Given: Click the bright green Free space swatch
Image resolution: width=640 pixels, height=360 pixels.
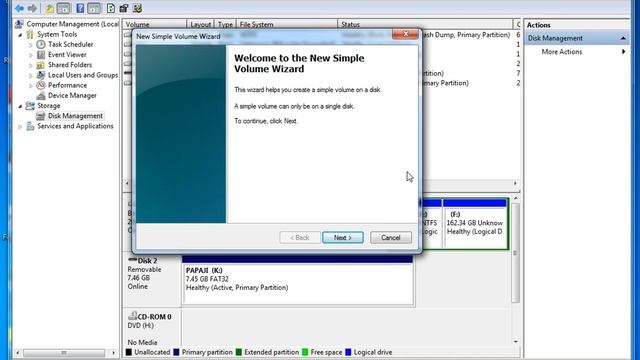Looking at the screenshot, I should point(305,352).
